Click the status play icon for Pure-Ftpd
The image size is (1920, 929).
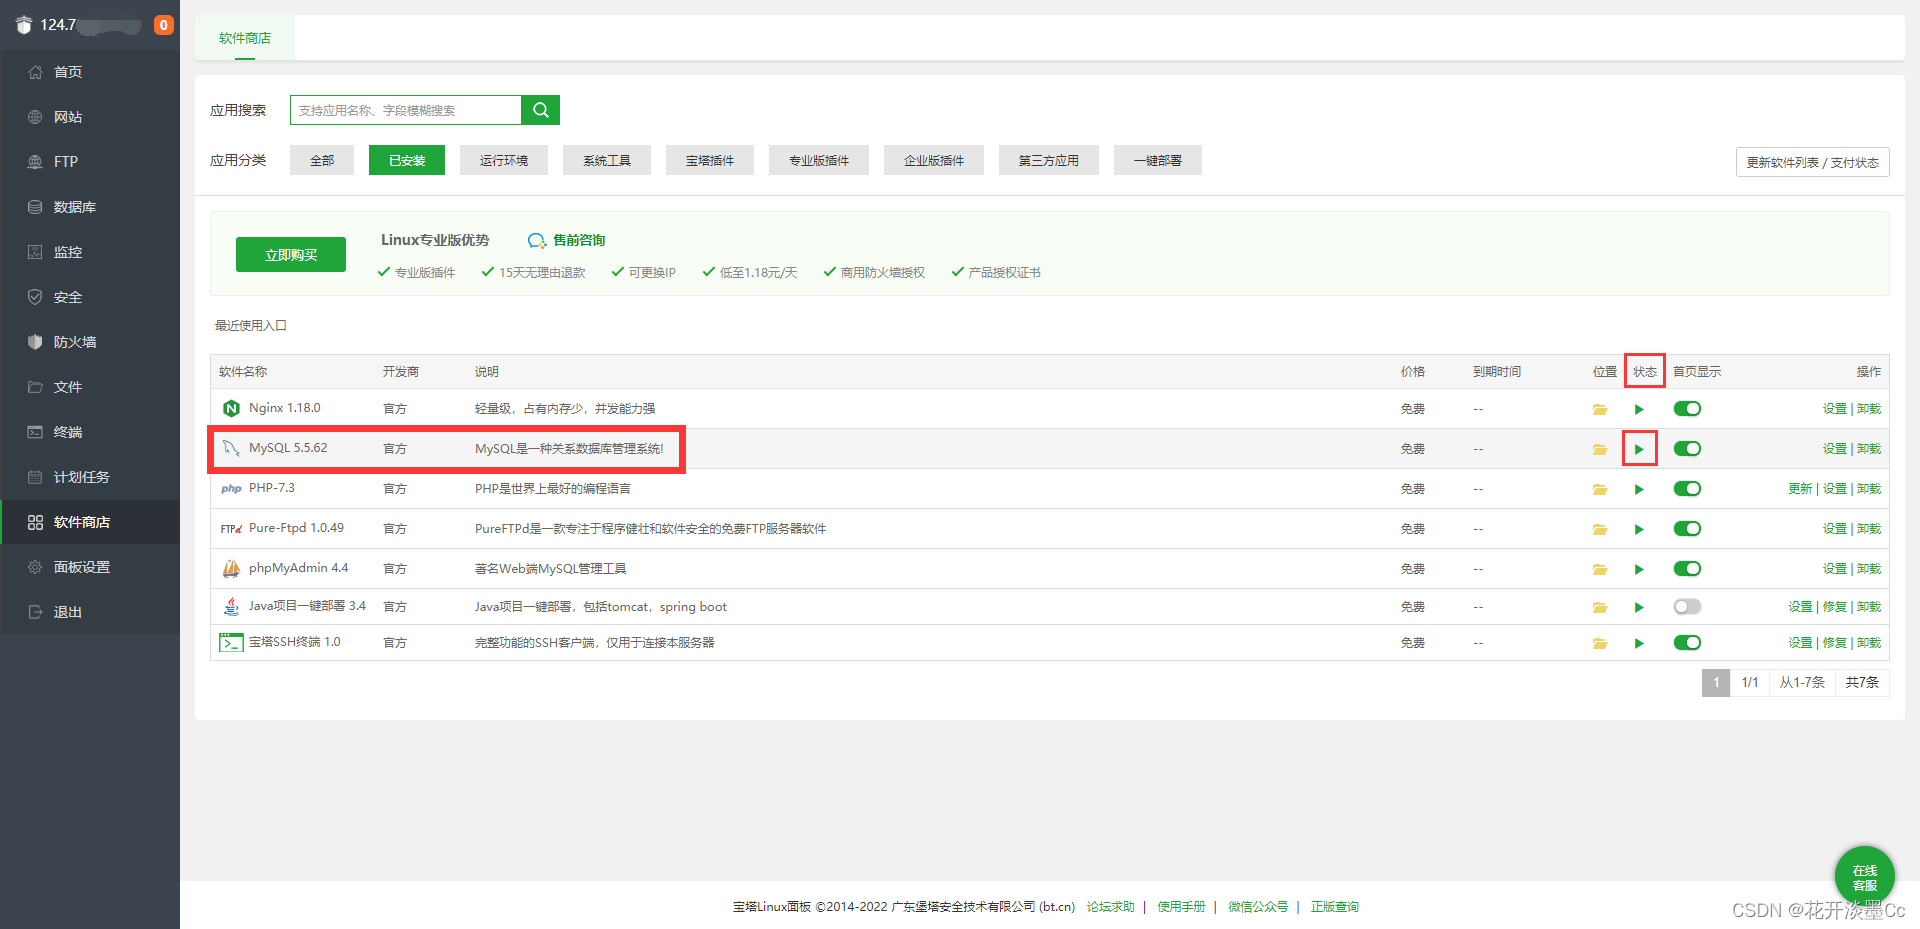(x=1639, y=529)
